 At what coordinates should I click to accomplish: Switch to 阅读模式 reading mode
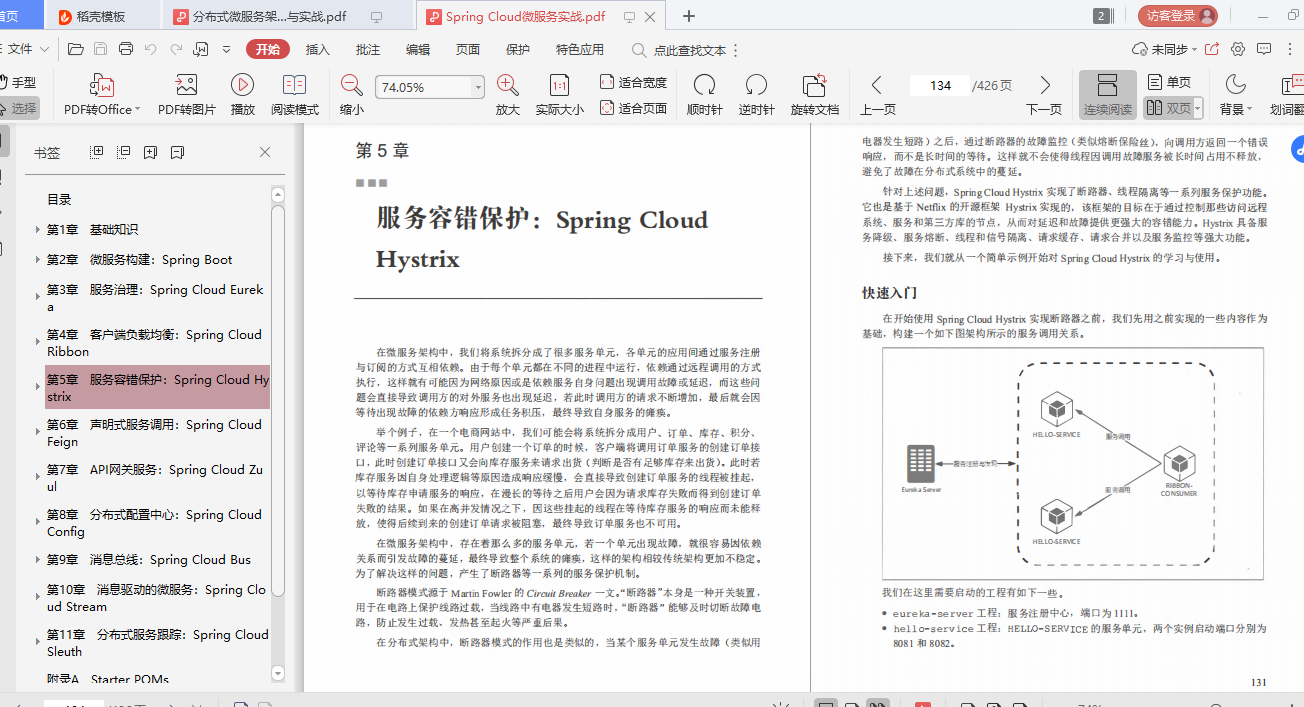click(295, 96)
